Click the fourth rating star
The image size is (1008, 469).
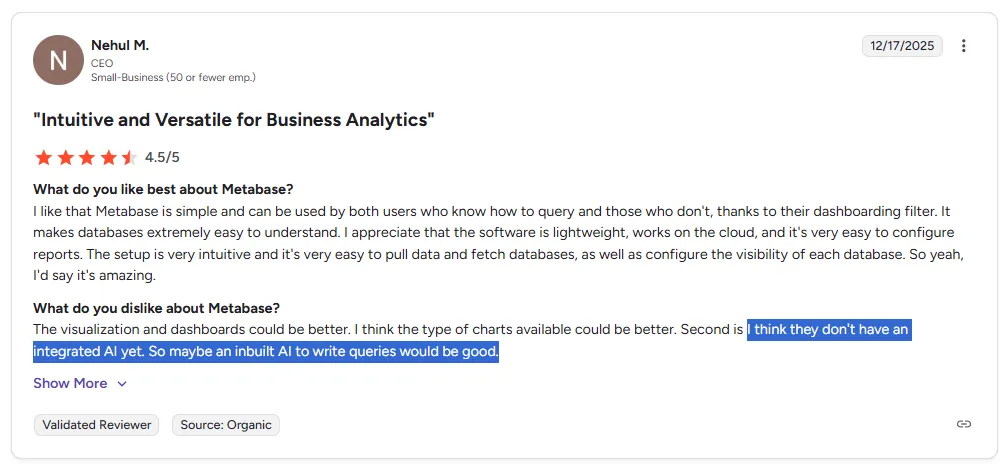[x=107, y=157]
